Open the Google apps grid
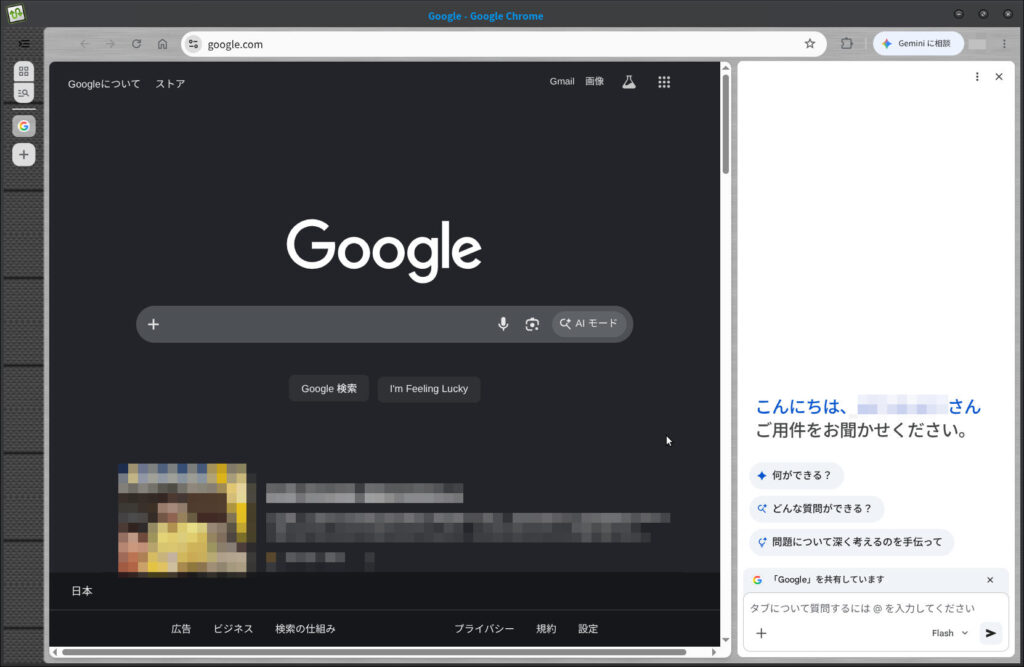This screenshot has height=667, width=1024. pyautogui.click(x=664, y=82)
